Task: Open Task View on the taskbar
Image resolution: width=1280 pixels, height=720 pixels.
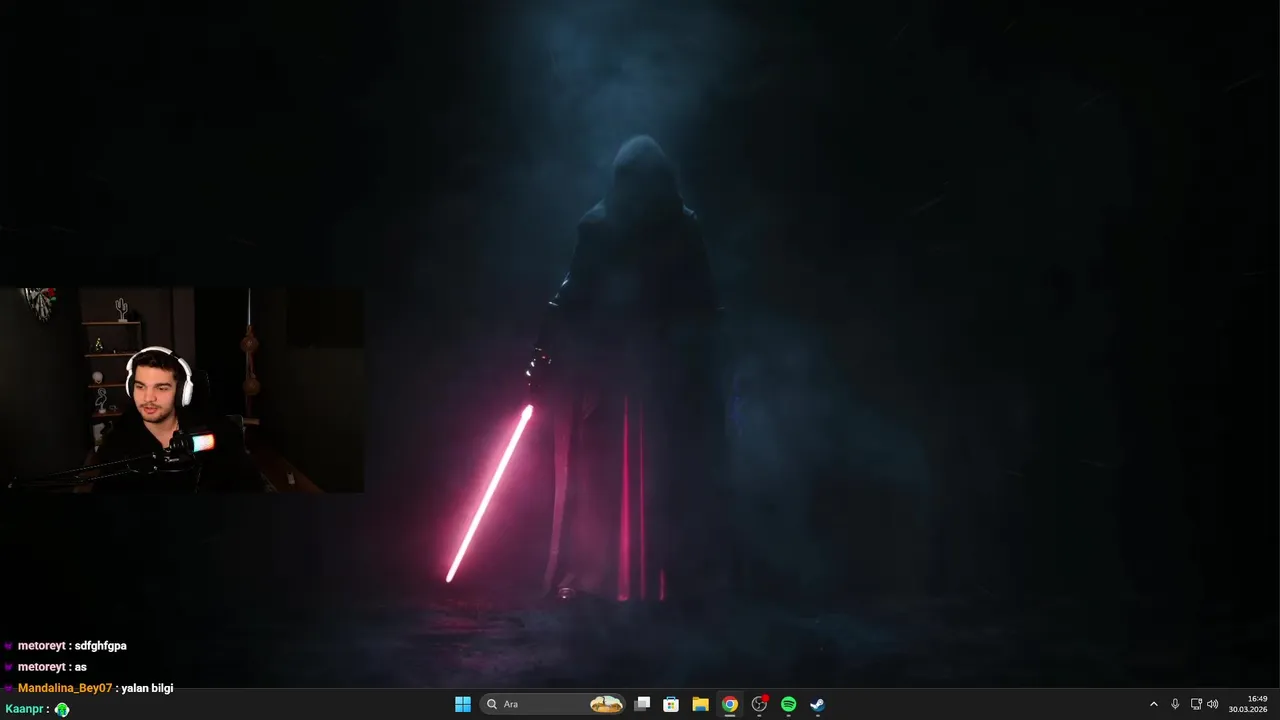Action: click(x=643, y=704)
